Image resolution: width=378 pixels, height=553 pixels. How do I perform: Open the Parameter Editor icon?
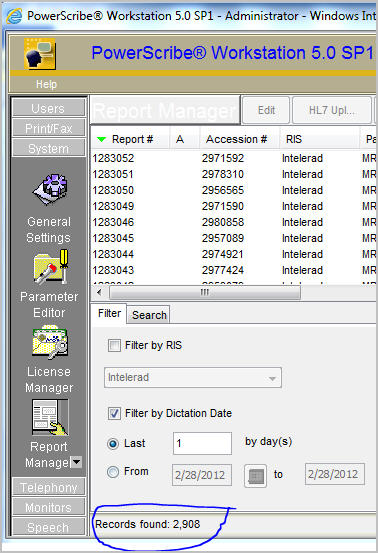tap(50, 267)
